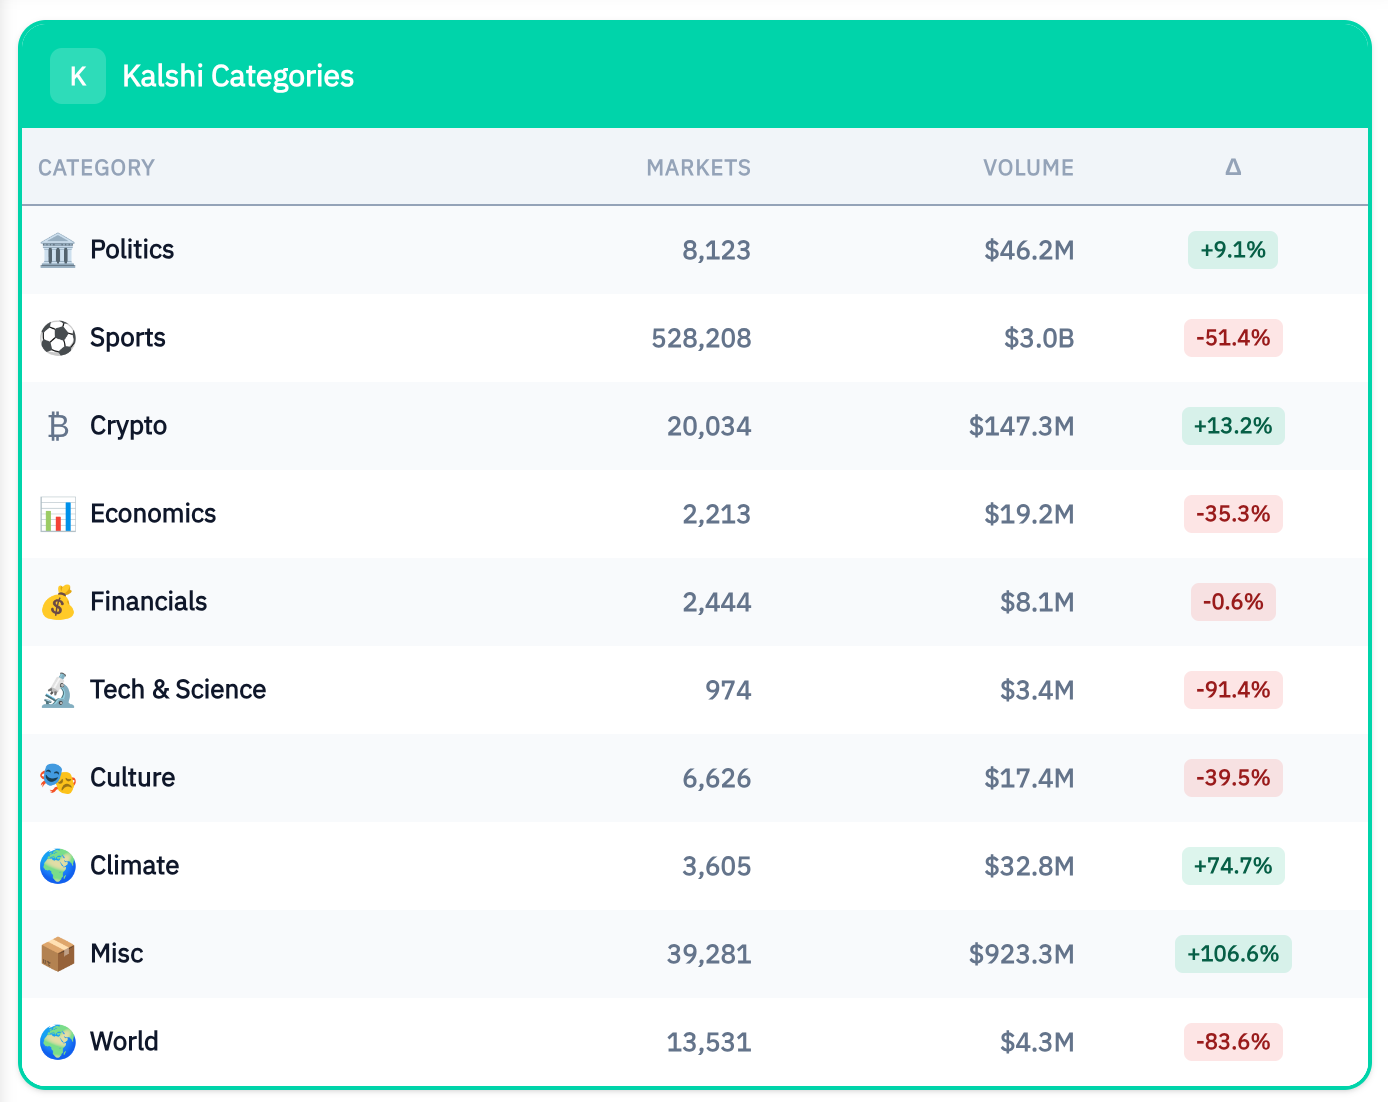Click the Financials money bag icon
Image resolution: width=1388 pixels, height=1102 pixels.
58,602
